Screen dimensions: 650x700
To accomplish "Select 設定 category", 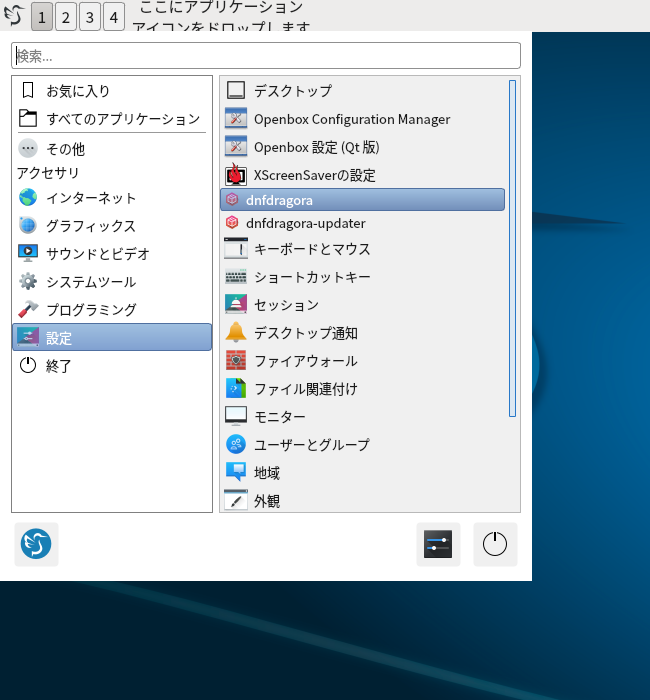I will [112, 337].
